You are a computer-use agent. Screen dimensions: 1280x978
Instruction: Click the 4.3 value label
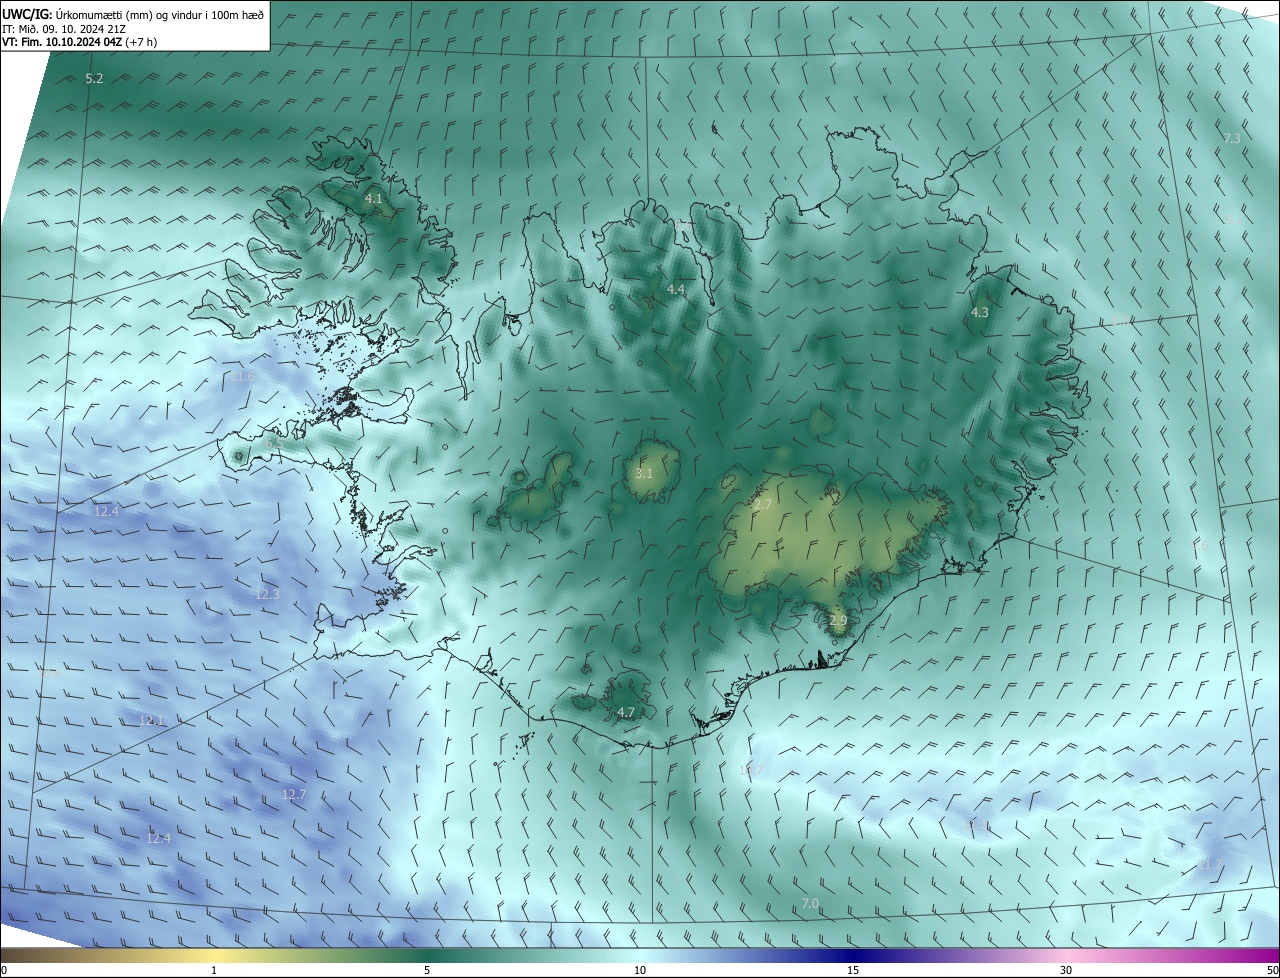pyautogui.click(x=980, y=312)
